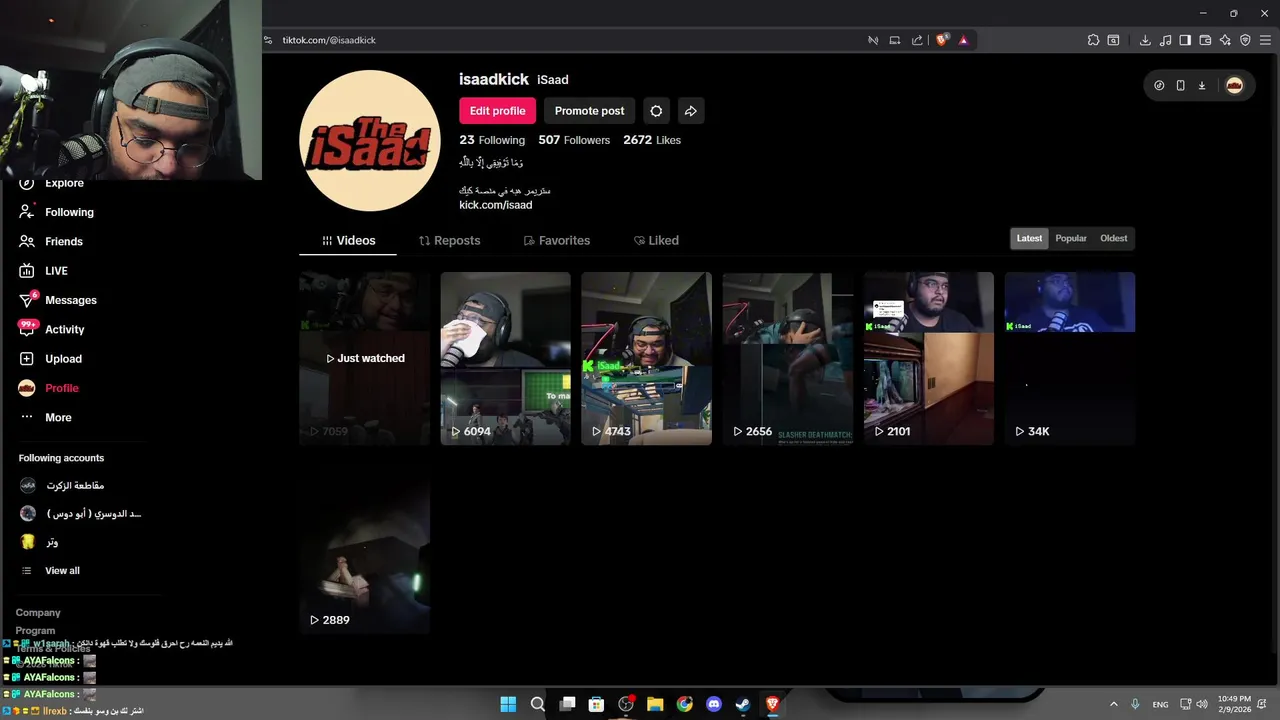1280x720 pixels.
Task: Open the video with 2889 views
Action: (x=364, y=547)
